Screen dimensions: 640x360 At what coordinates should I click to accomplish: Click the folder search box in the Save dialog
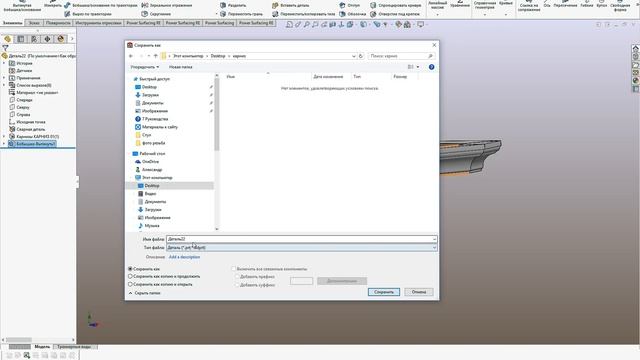[401, 56]
